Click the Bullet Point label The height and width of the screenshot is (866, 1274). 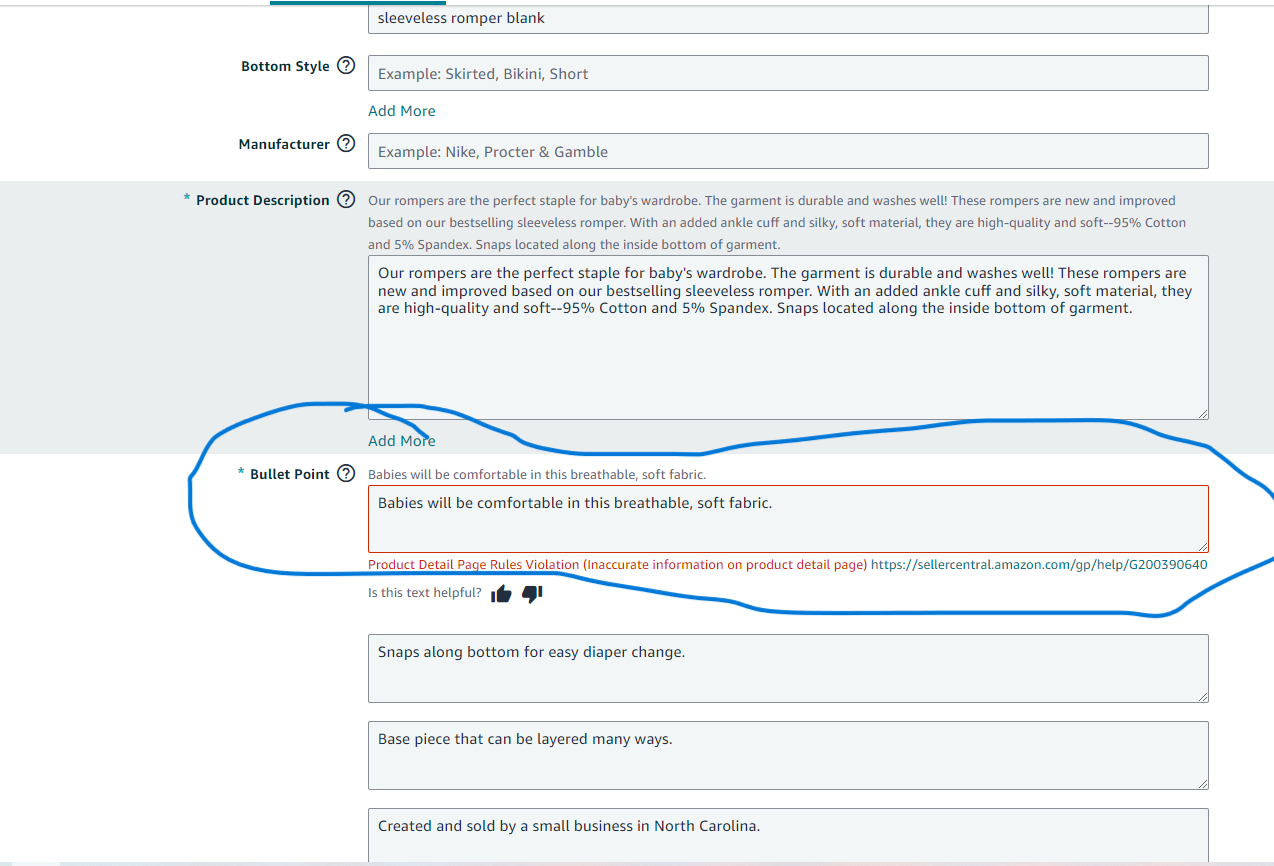coord(289,474)
